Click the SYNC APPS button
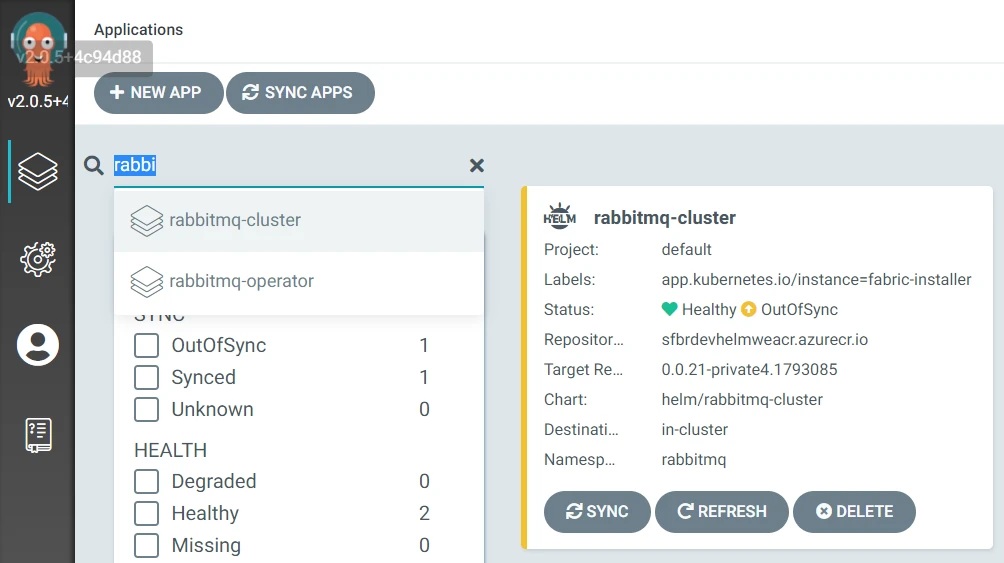 (300, 93)
